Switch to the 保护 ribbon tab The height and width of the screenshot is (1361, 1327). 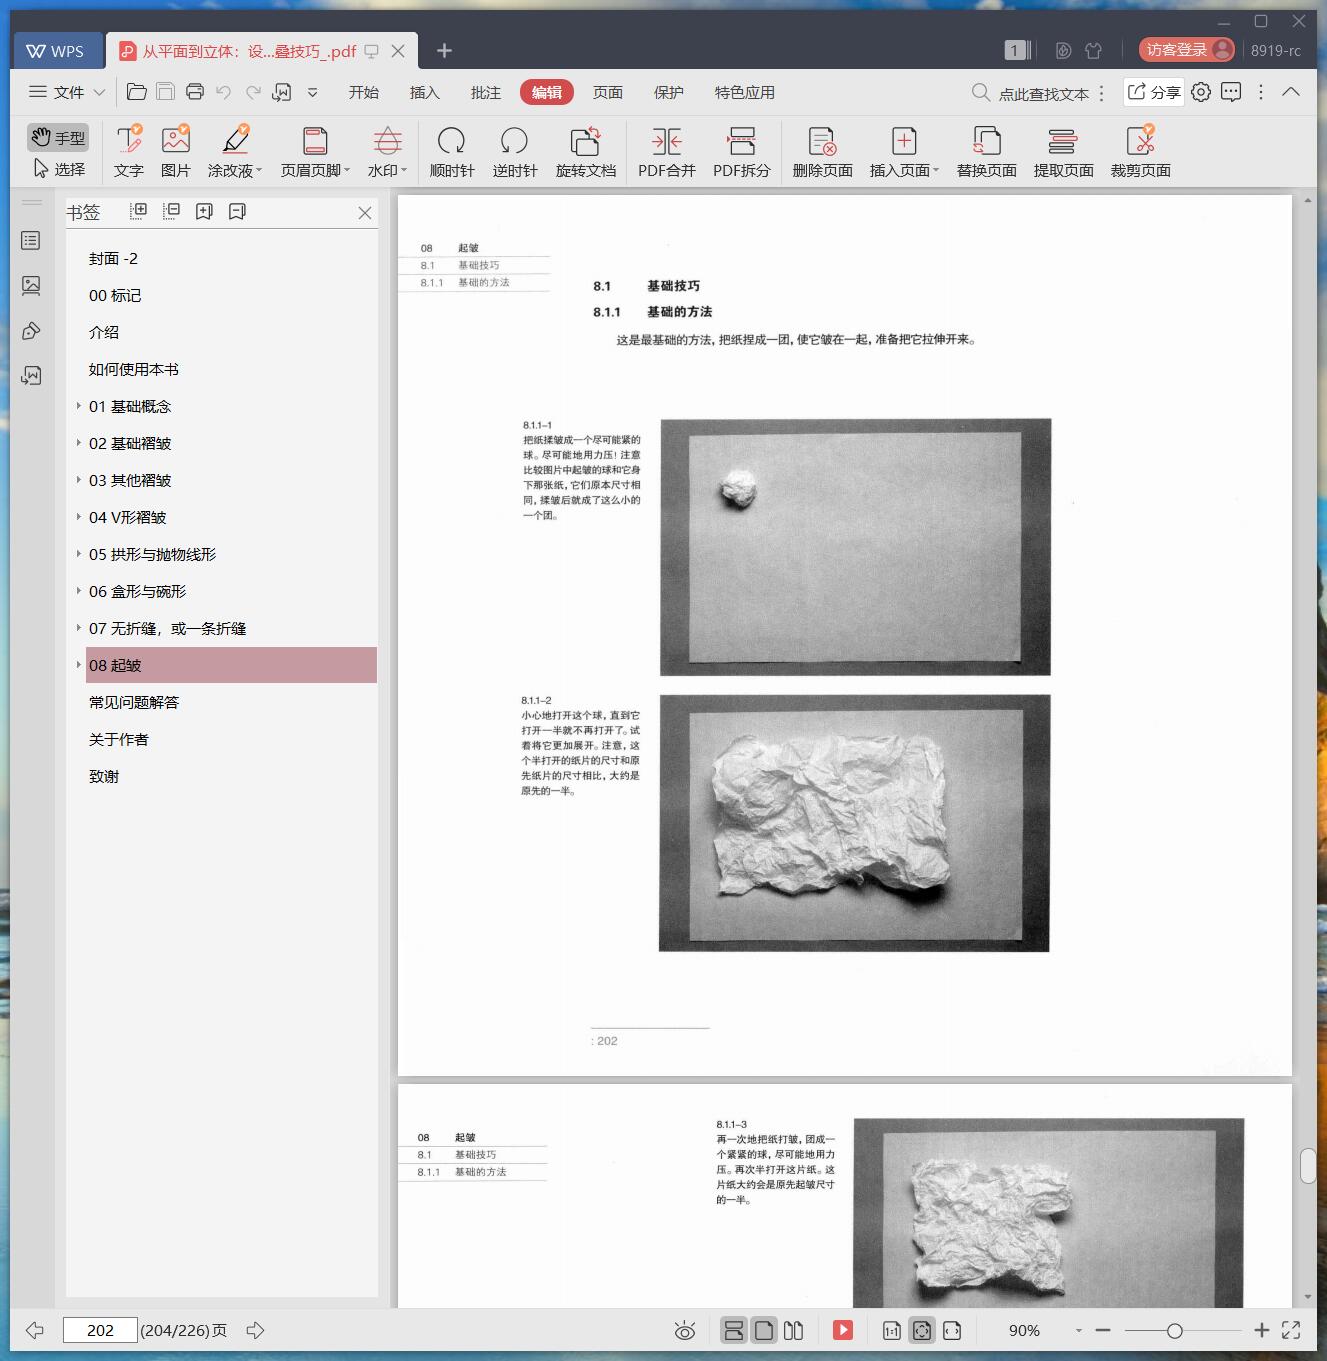(x=669, y=92)
